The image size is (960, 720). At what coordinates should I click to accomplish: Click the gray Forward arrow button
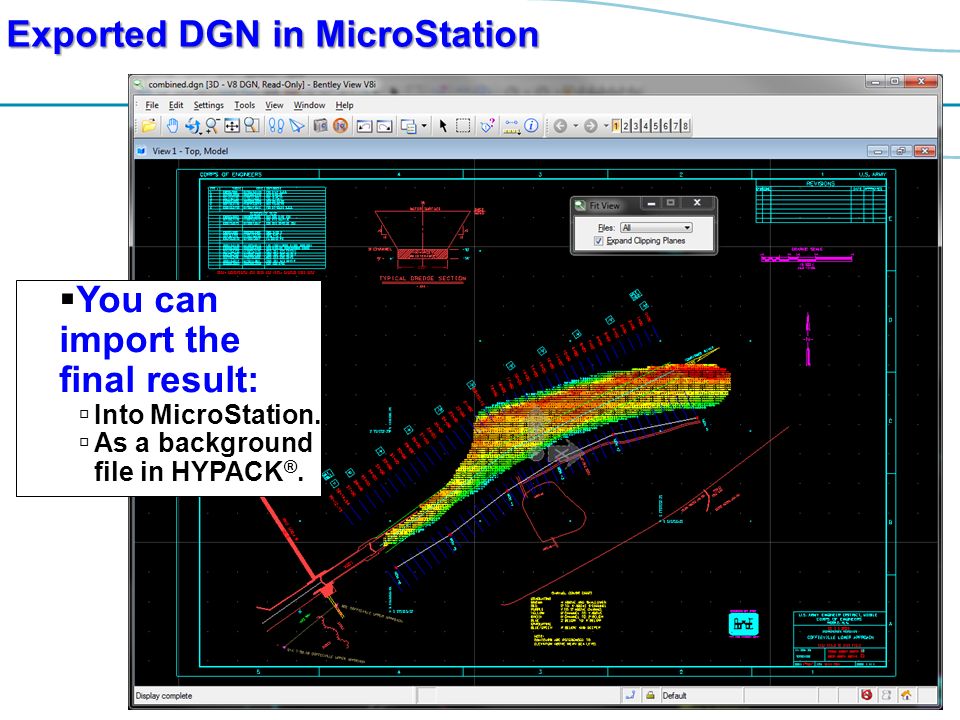point(591,126)
